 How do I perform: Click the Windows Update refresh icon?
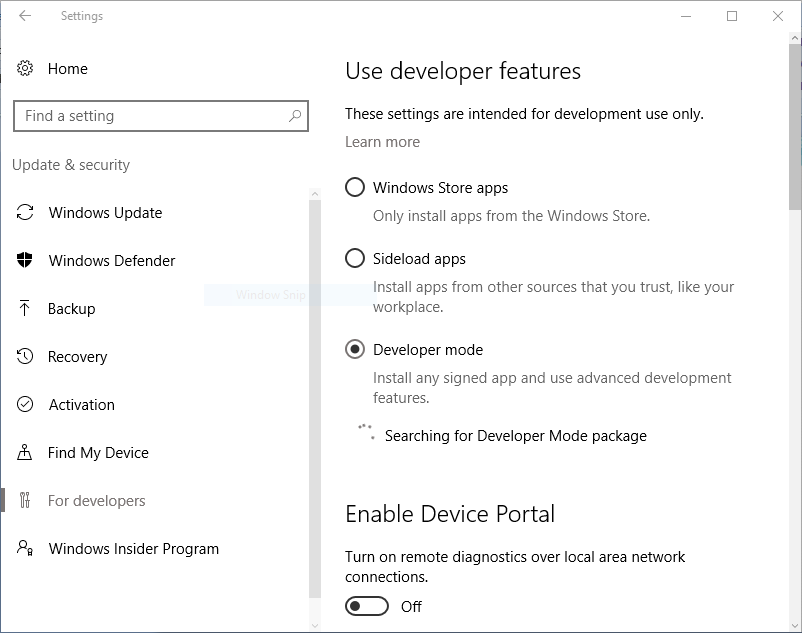(x=25, y=212)
